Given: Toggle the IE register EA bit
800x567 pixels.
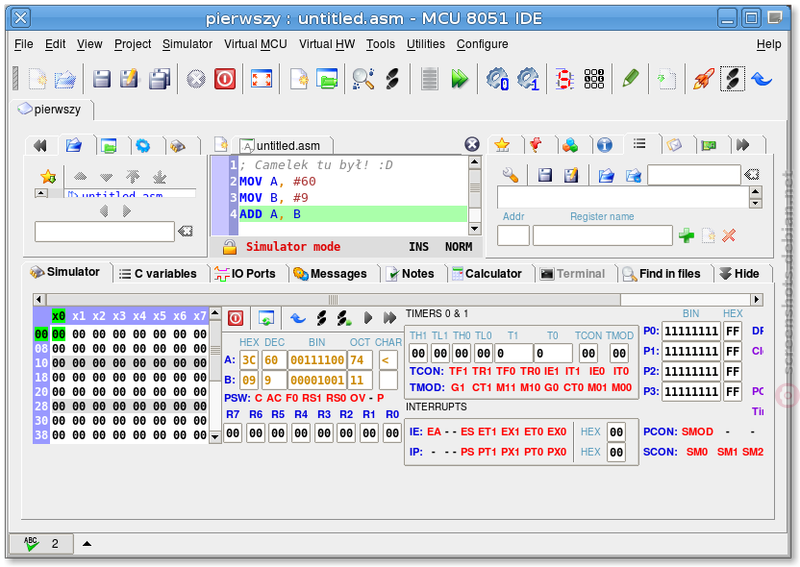Looking at the screenshot, I should tap(434, 432).
